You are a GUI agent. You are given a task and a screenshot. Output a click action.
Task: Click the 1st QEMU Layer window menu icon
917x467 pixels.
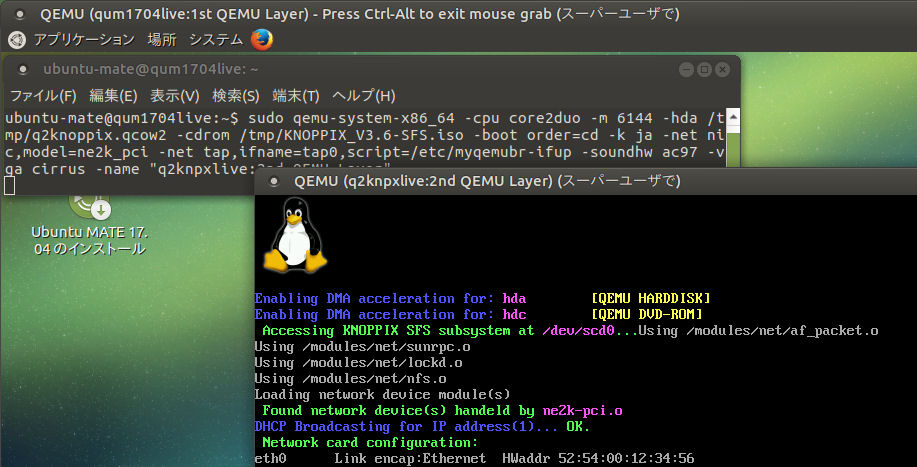tap(19, 14)
